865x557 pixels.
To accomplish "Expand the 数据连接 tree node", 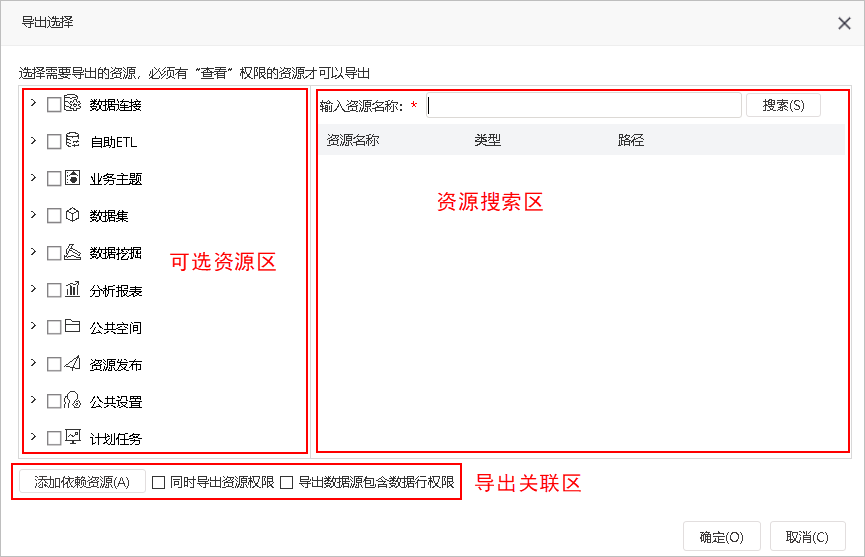I will point(34,103).
